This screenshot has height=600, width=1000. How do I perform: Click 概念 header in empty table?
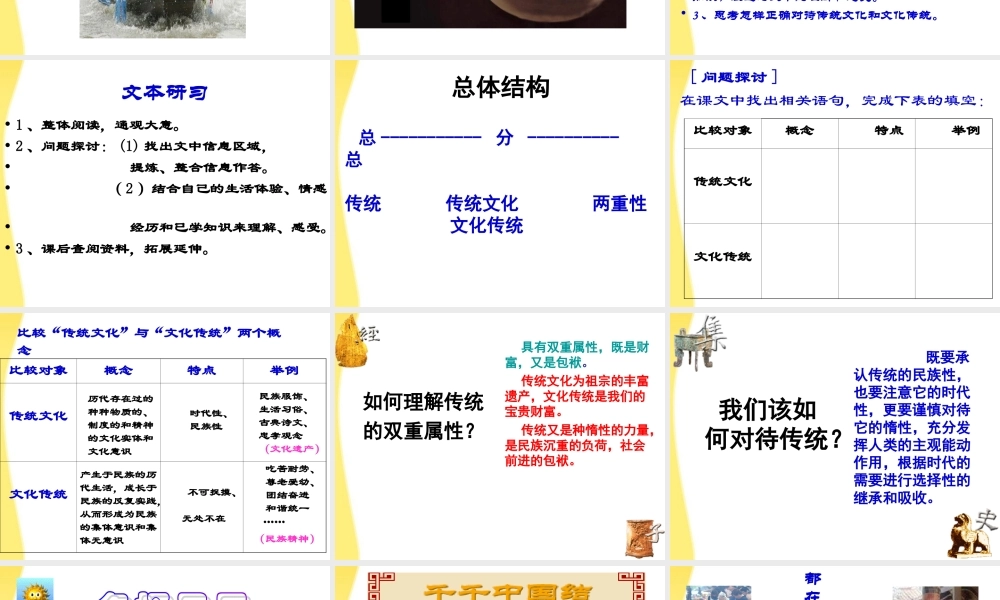pos(800,130)
